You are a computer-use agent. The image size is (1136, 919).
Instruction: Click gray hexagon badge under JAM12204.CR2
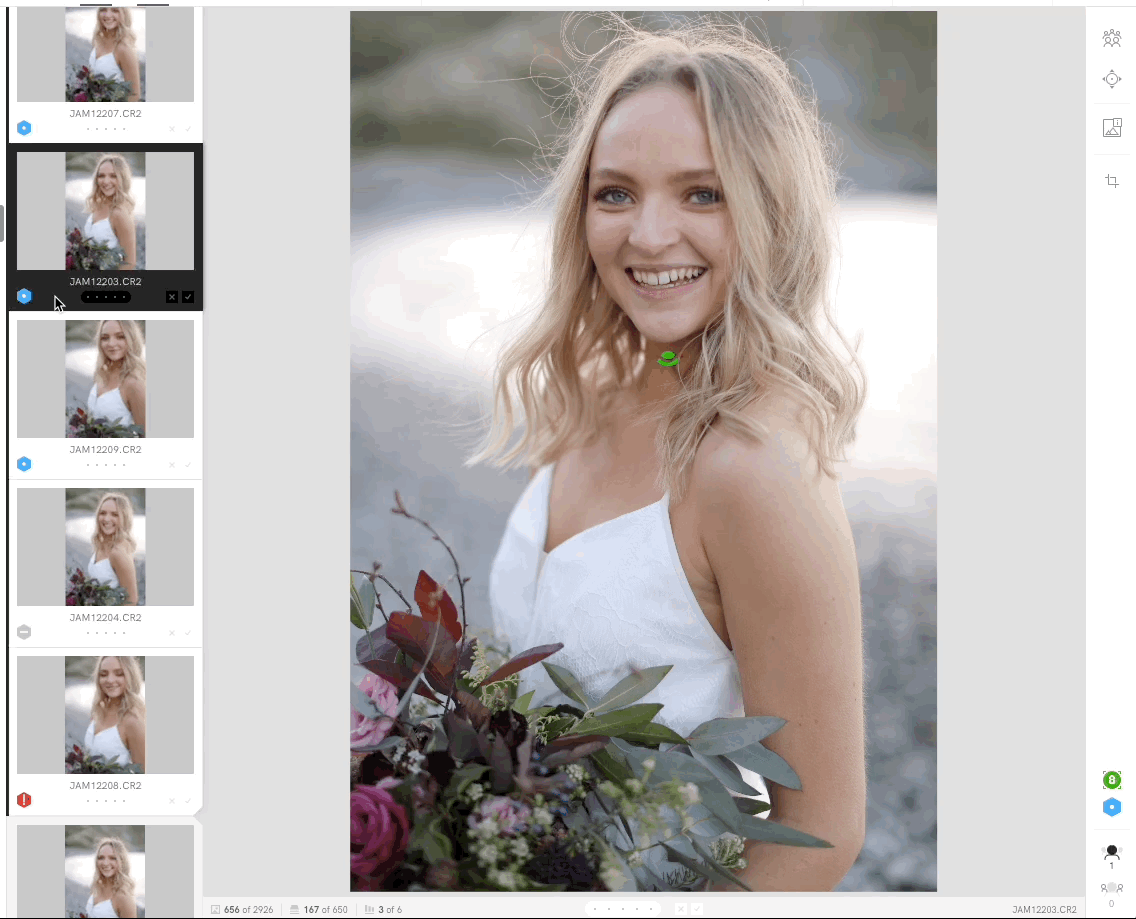pos(24,632)
